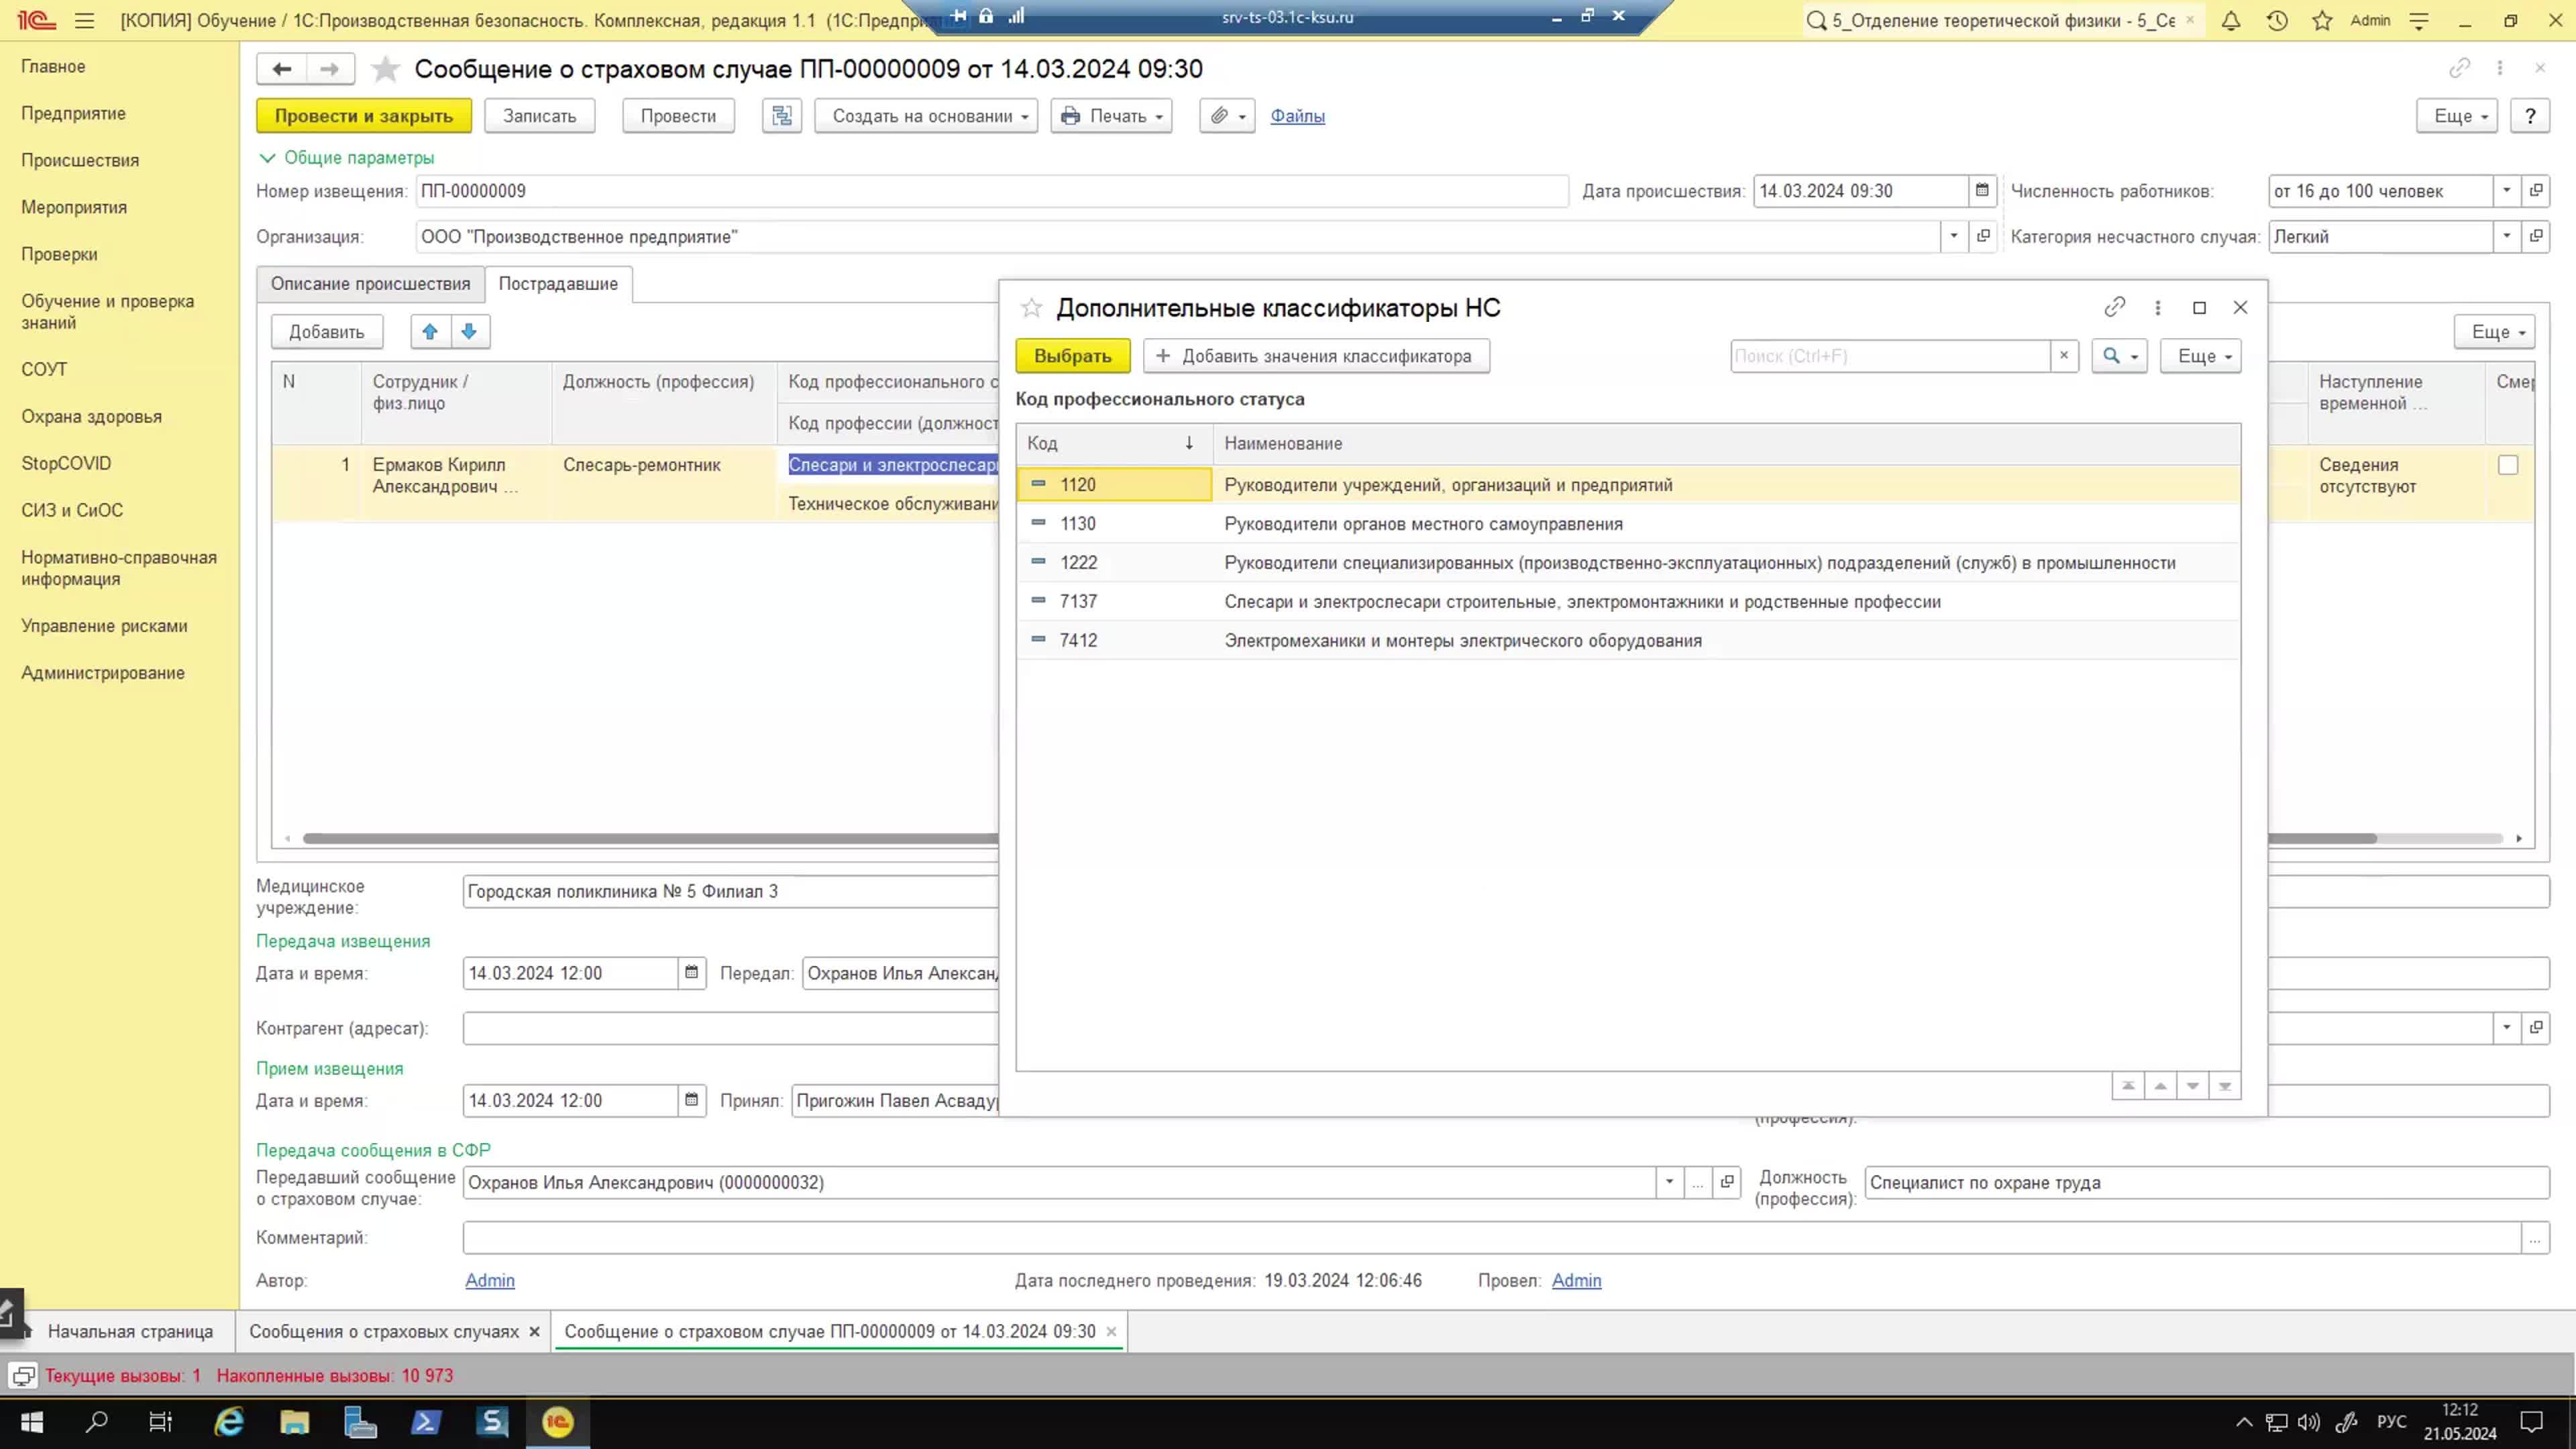
Task: Clear the search field in classifiers dialog
Action: [2064, 356]
